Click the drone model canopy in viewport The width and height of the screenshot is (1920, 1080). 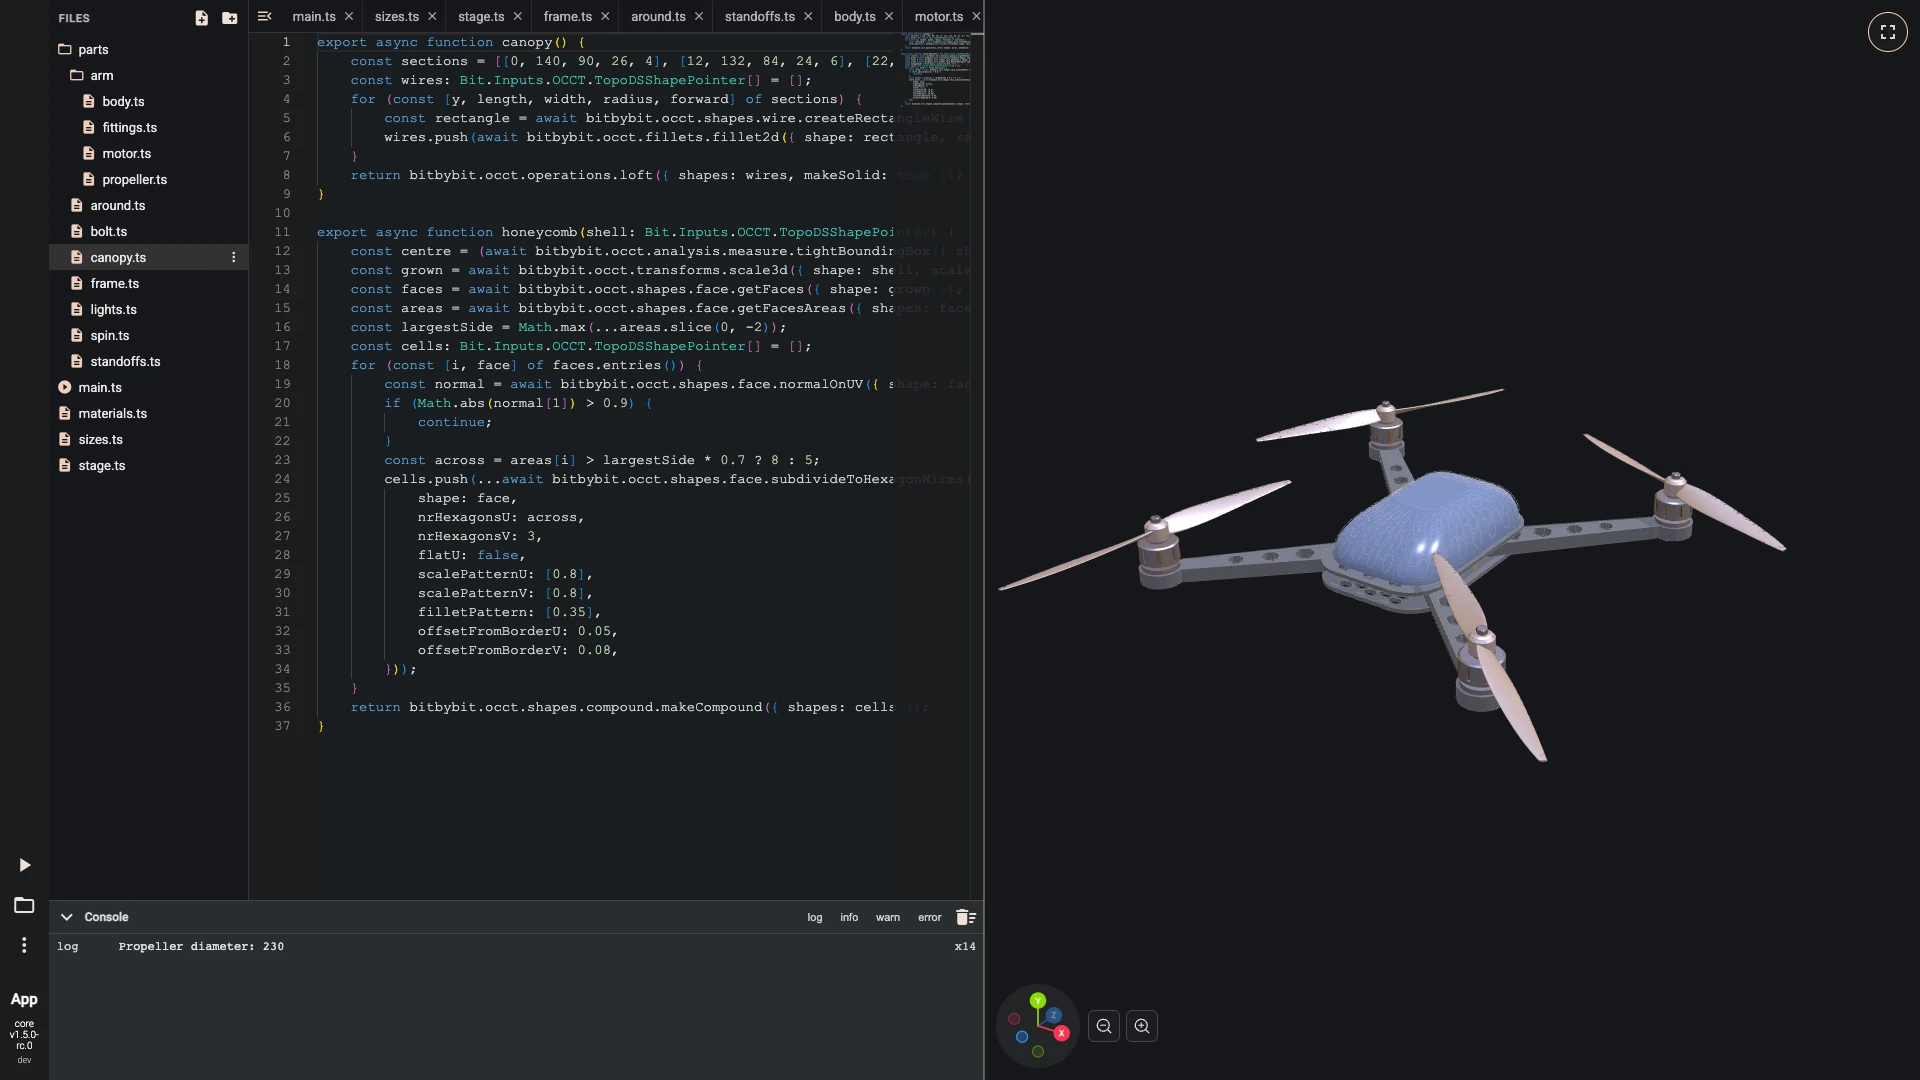tap(1428, 528)
